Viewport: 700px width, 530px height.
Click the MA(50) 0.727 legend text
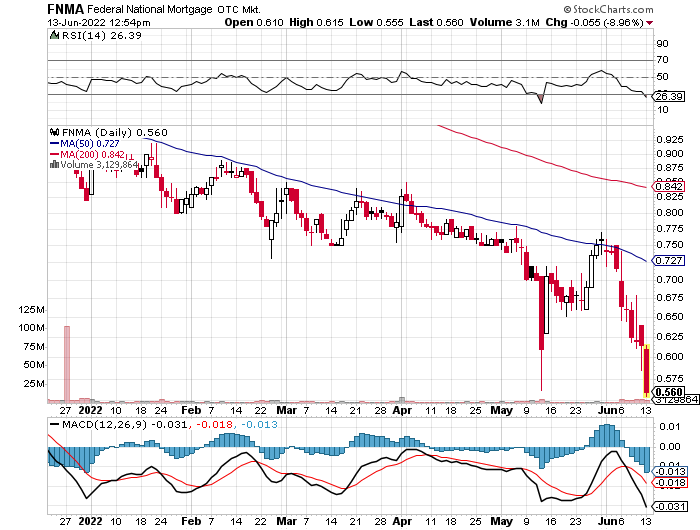pyautogui.click(x=90, y=144)
